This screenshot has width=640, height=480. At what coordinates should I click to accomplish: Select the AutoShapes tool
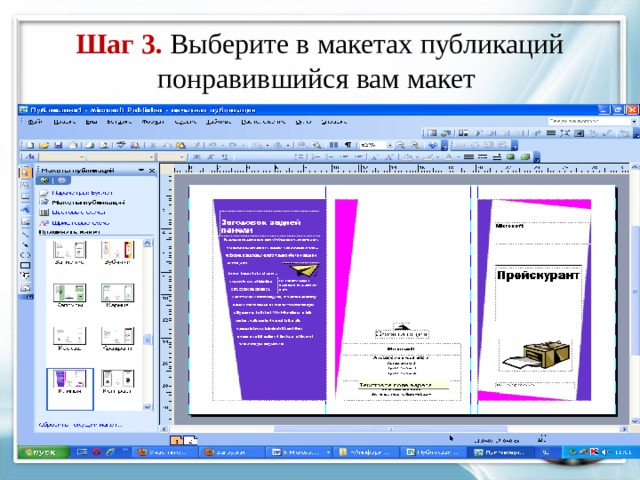click(x=25, y=276)
